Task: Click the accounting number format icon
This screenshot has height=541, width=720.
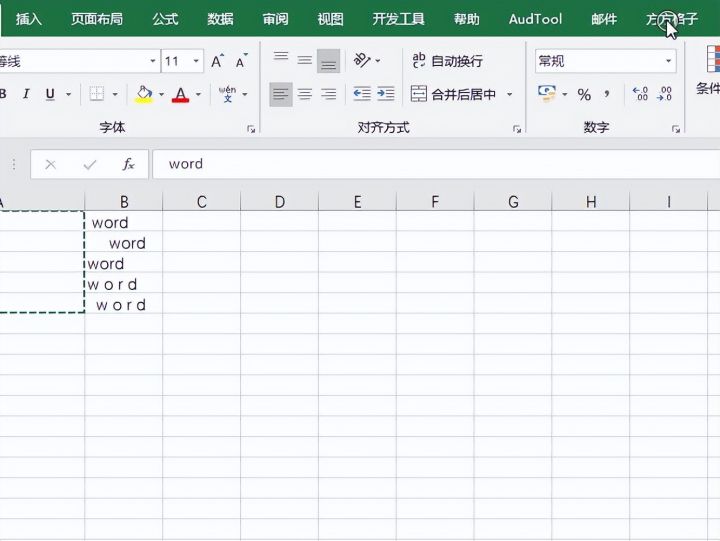Action: pyautogui.click(x=547, y=94)
